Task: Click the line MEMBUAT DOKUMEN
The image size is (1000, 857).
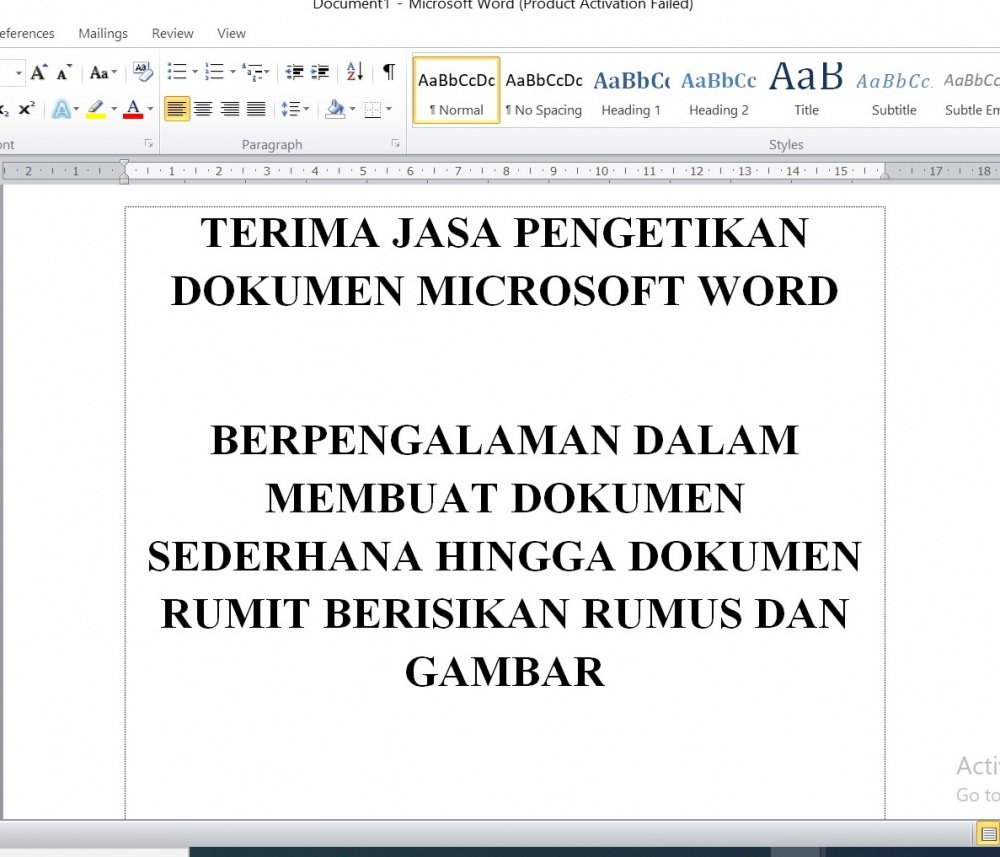Action: coord(505,498)
